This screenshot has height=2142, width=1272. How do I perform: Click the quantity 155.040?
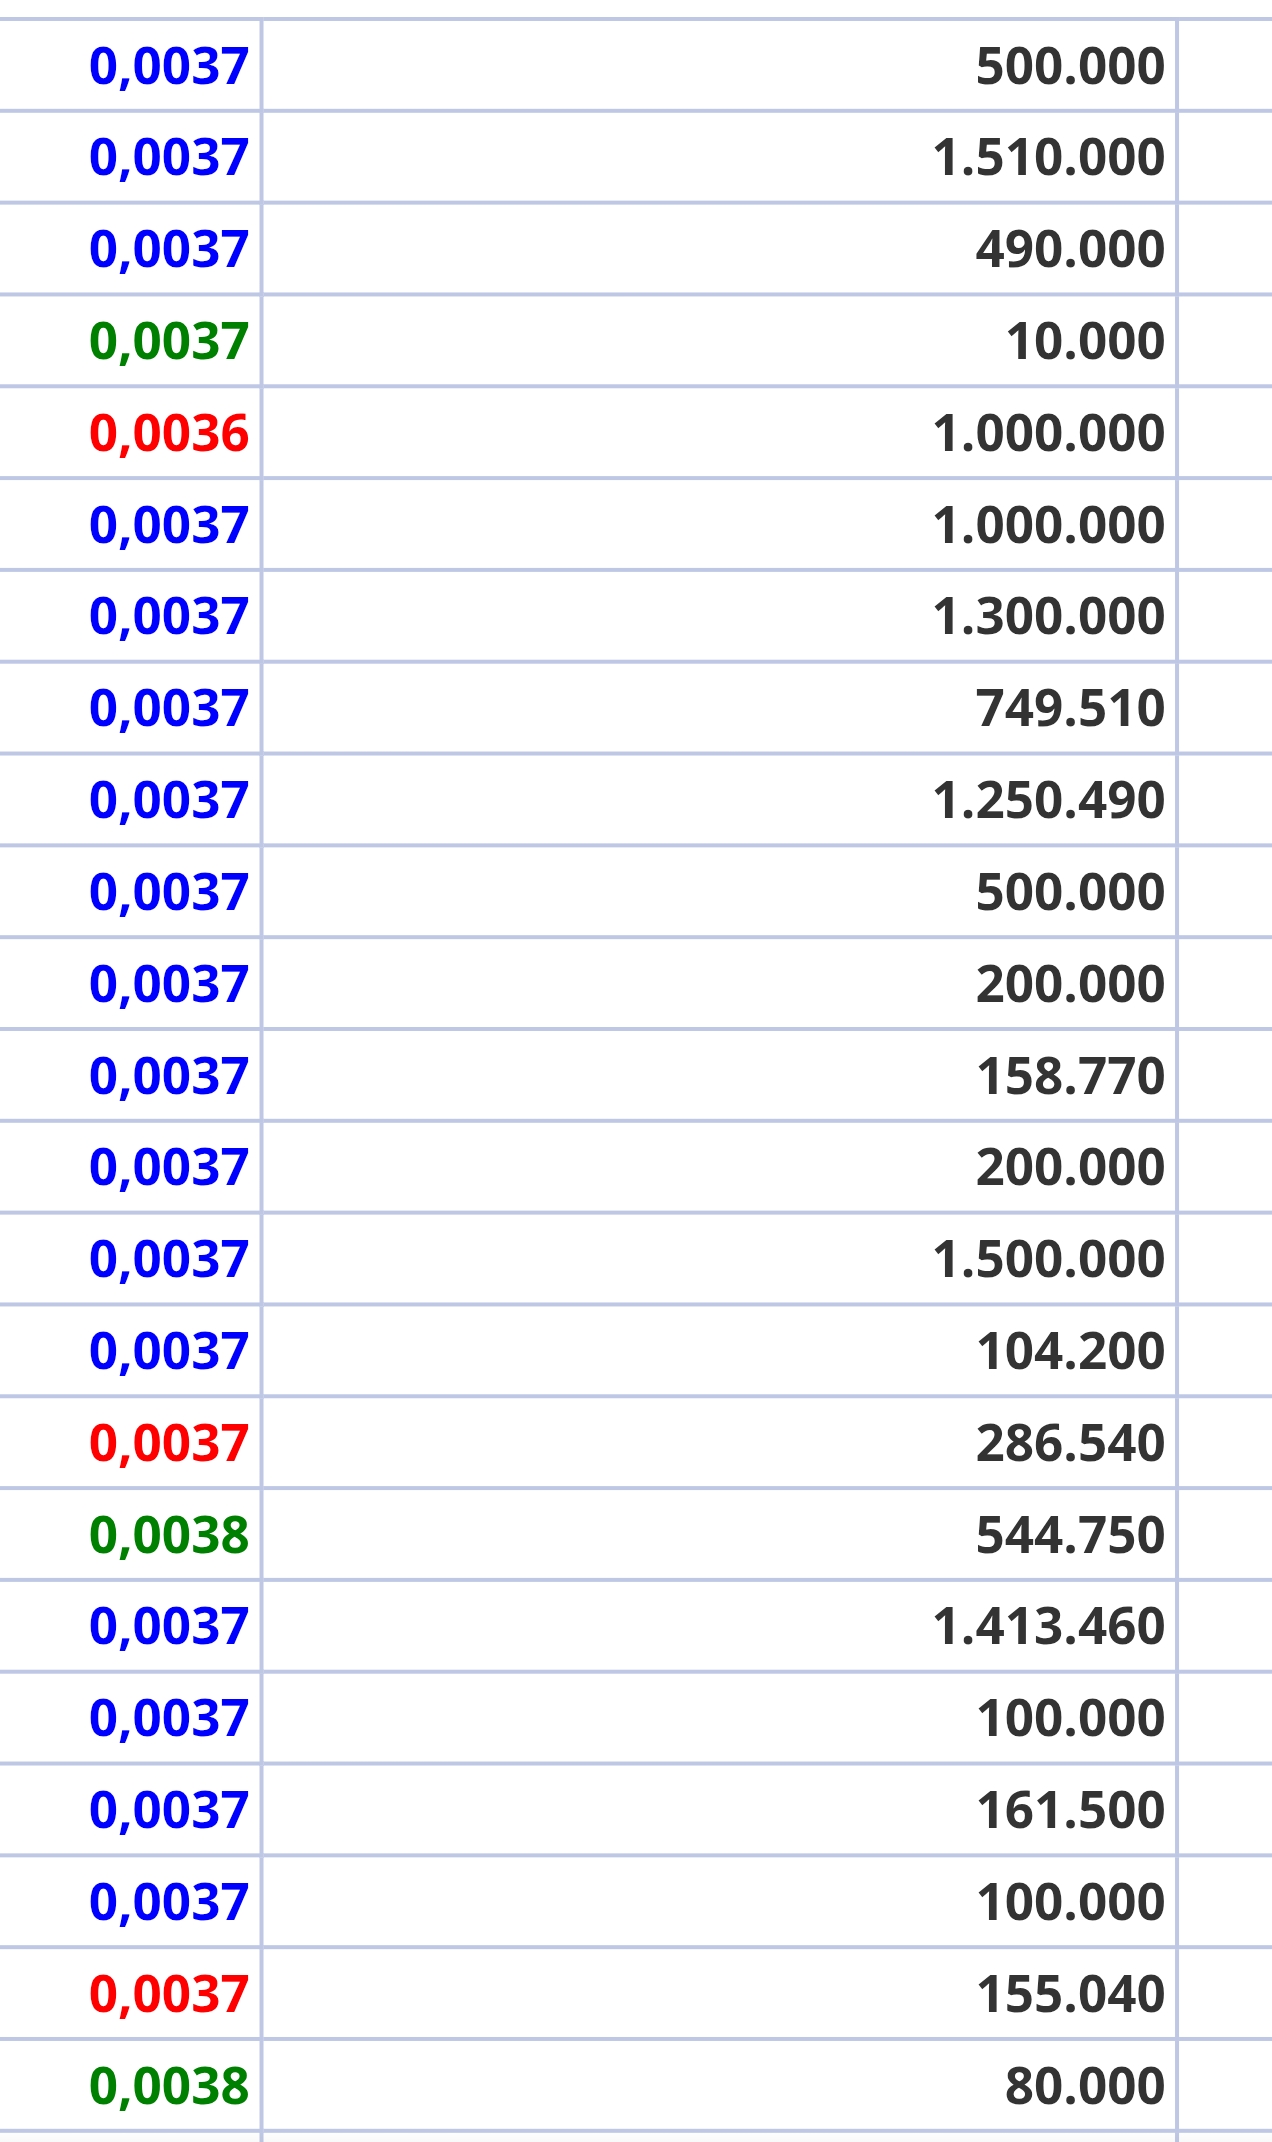click(x=1070, y=1995)
